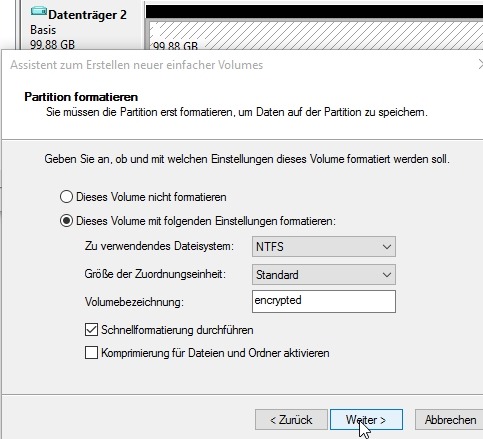Click the wizard title bar text

[x=137, y=65]
